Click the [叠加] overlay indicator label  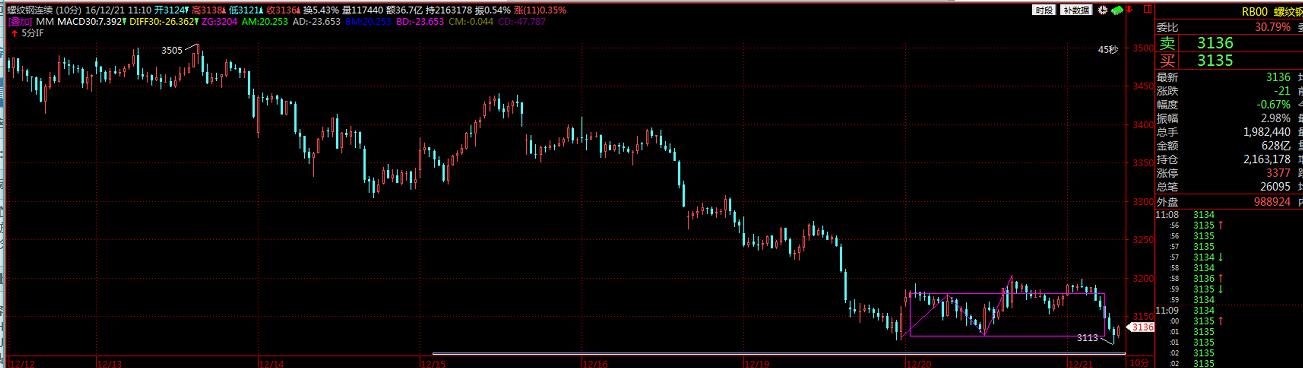(20, 21)
